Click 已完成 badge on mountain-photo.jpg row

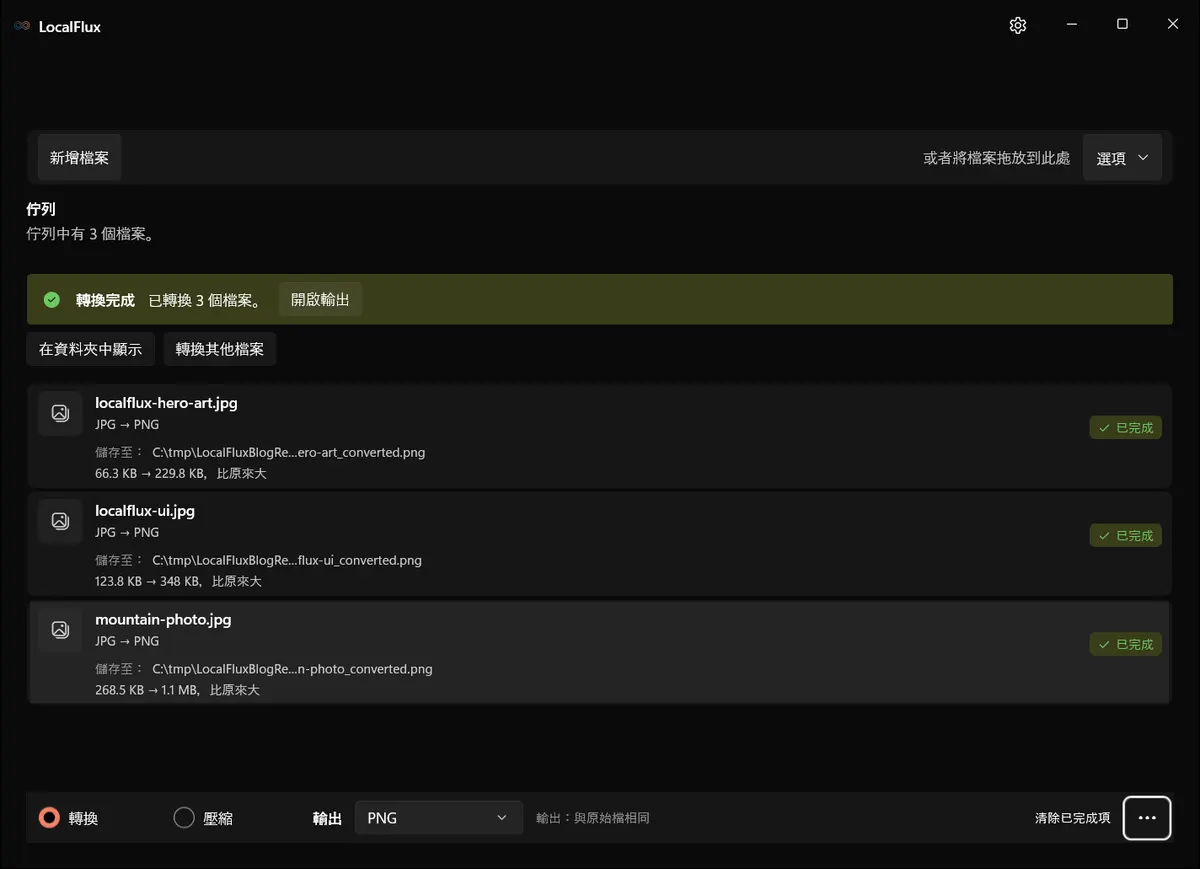coord(1125,645)
